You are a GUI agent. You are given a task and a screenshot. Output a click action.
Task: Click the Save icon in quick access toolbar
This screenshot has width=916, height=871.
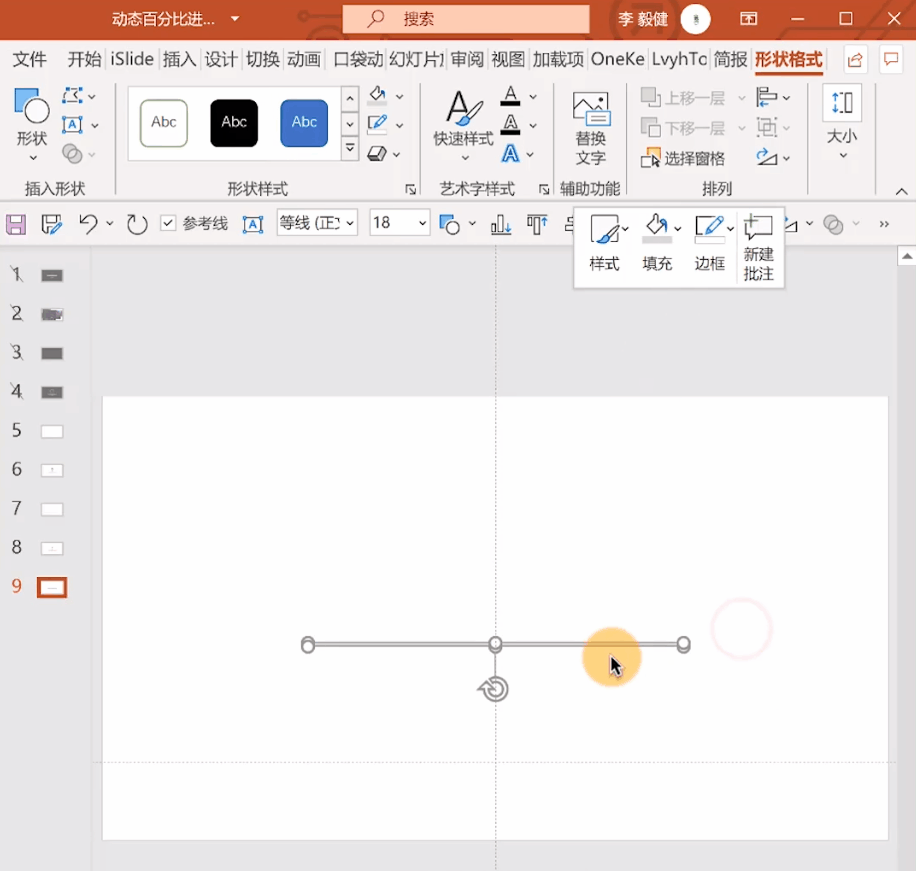coord(16,224)
